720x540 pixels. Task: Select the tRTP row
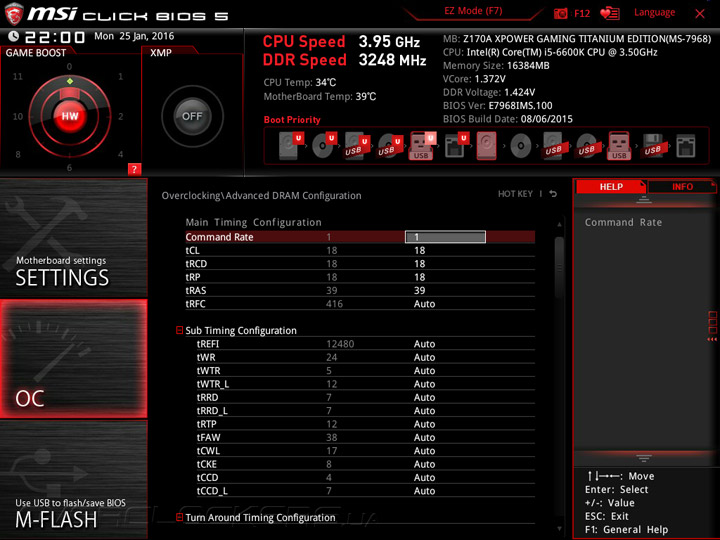tap(366, 424)
